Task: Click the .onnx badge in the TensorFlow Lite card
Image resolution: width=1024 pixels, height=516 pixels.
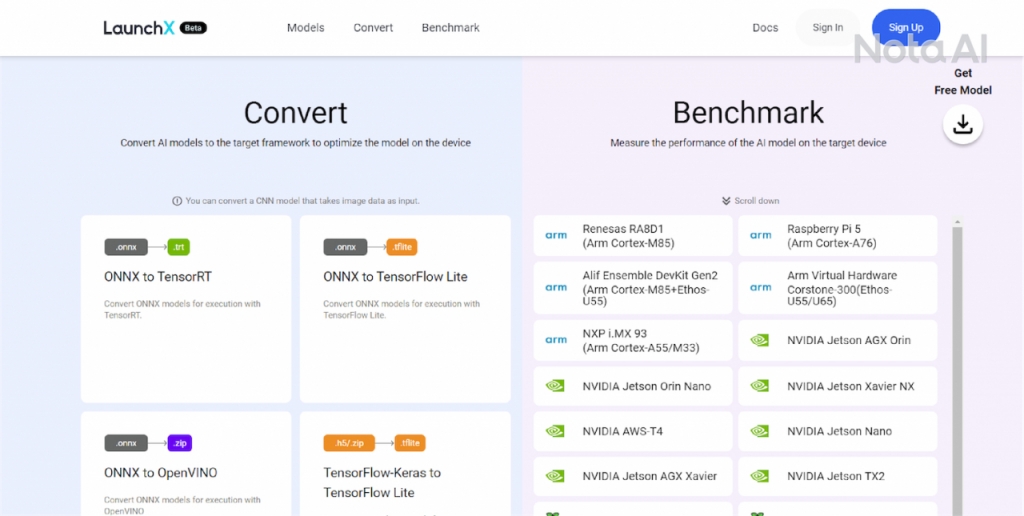Action: coord(345,247)
